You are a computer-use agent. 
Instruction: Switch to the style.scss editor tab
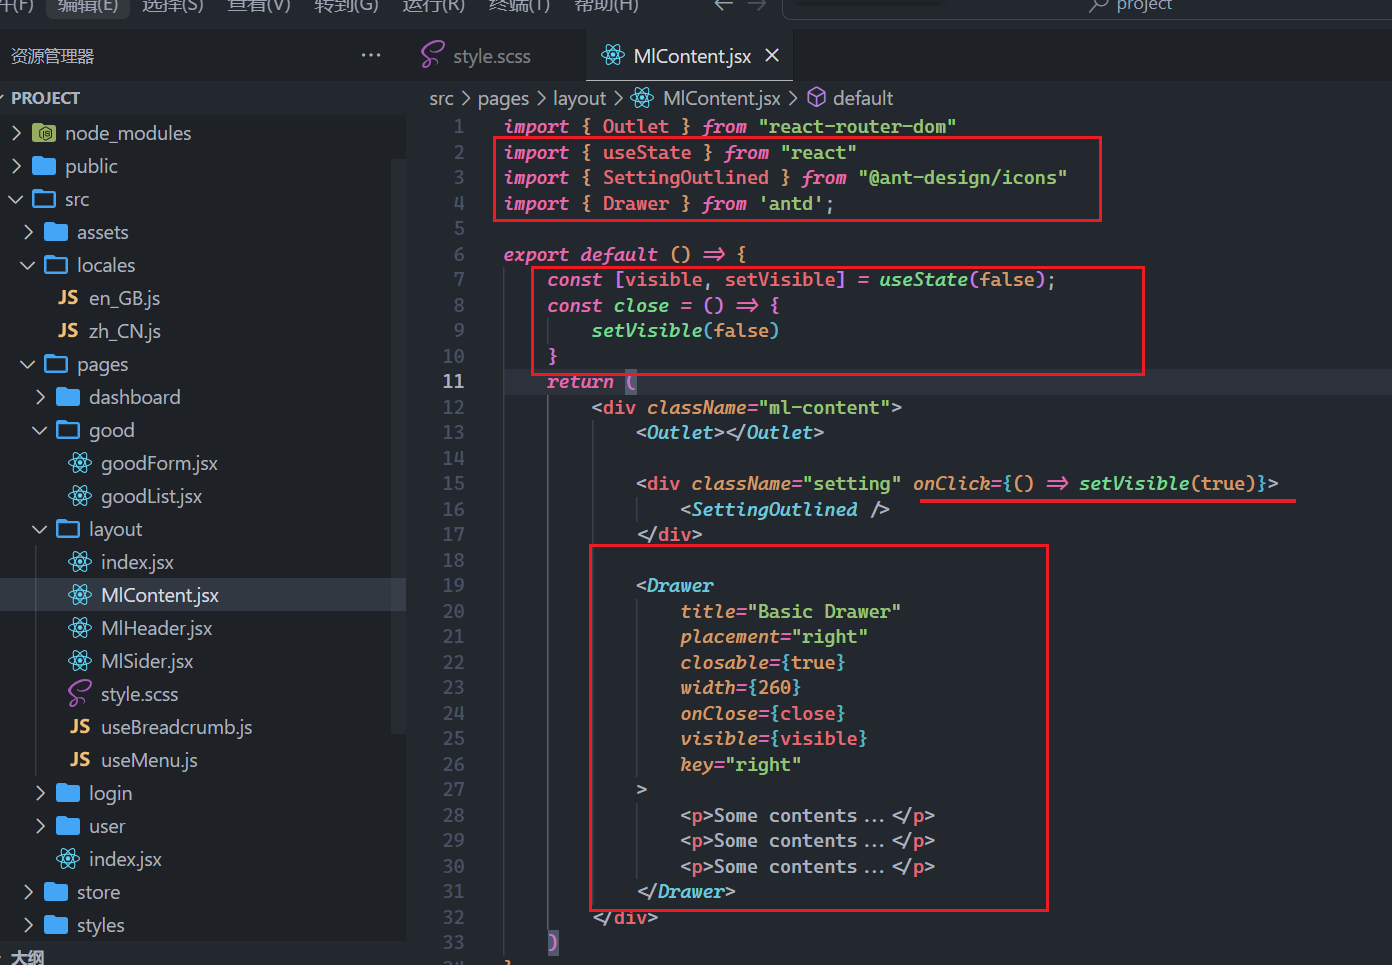(x=492, y=56)
